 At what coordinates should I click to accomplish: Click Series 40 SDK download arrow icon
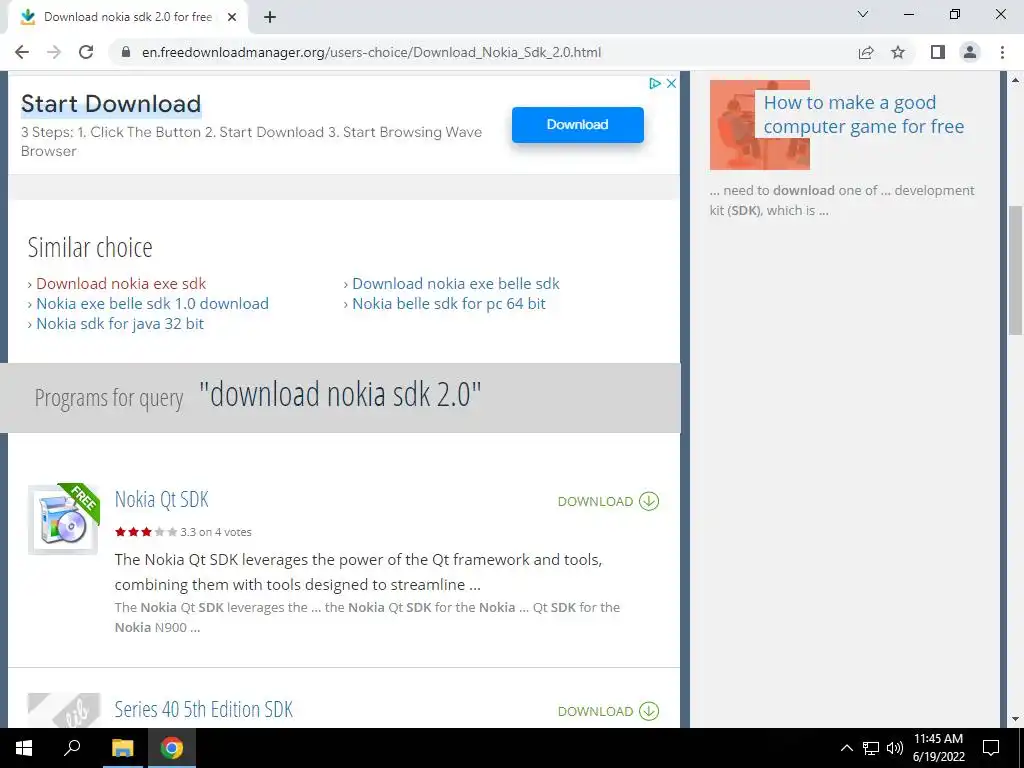click(648, 711)
